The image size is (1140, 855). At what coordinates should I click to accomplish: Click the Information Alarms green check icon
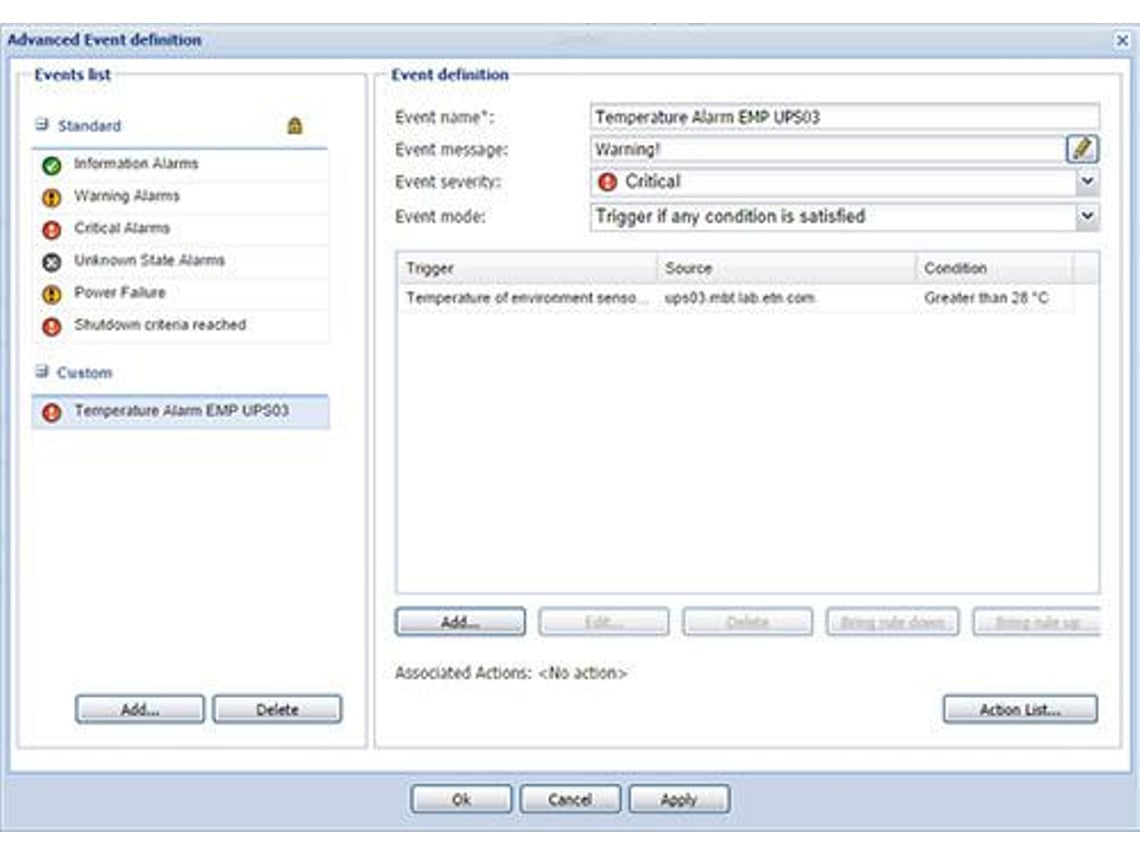coord(52,165)
